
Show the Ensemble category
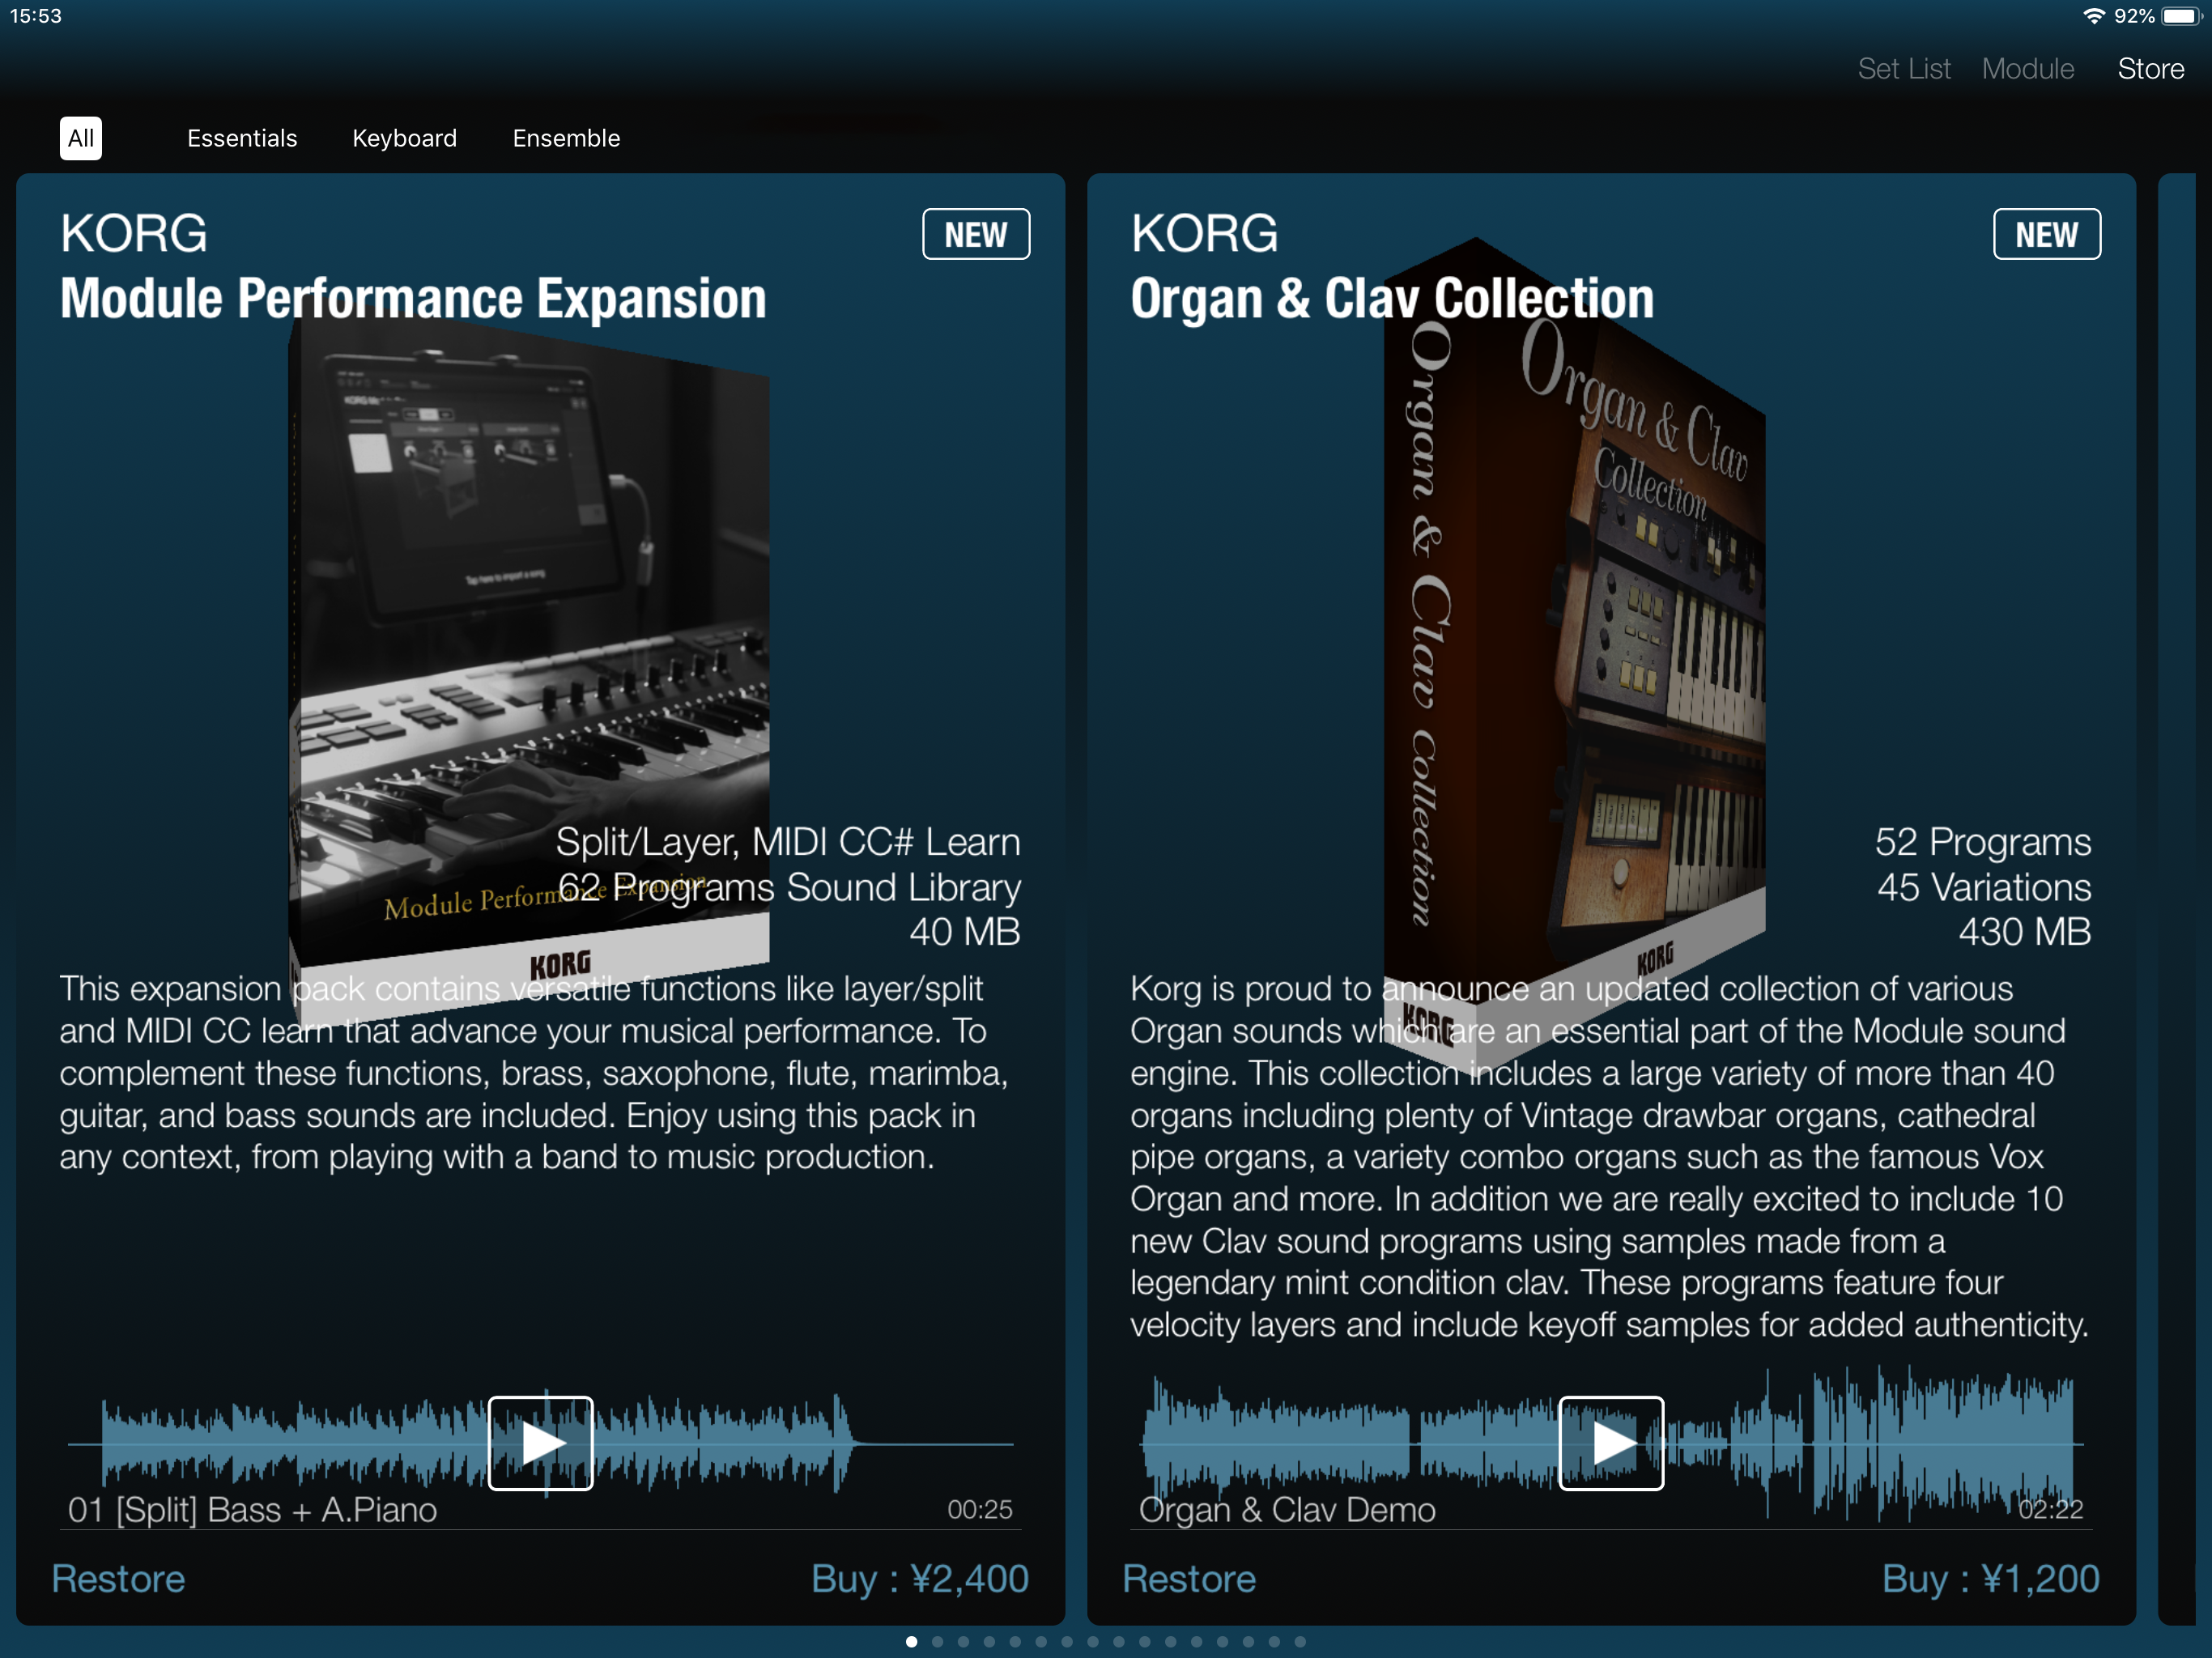566,138
